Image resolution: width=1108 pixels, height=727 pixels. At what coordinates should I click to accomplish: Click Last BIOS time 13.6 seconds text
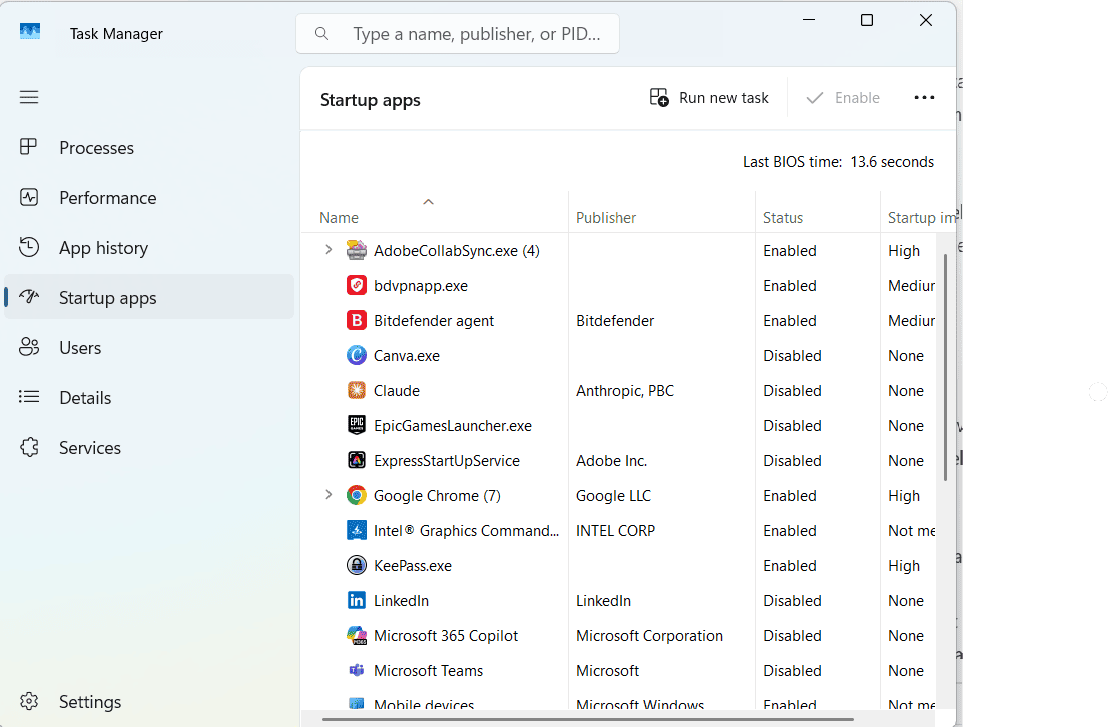[838, 162]
